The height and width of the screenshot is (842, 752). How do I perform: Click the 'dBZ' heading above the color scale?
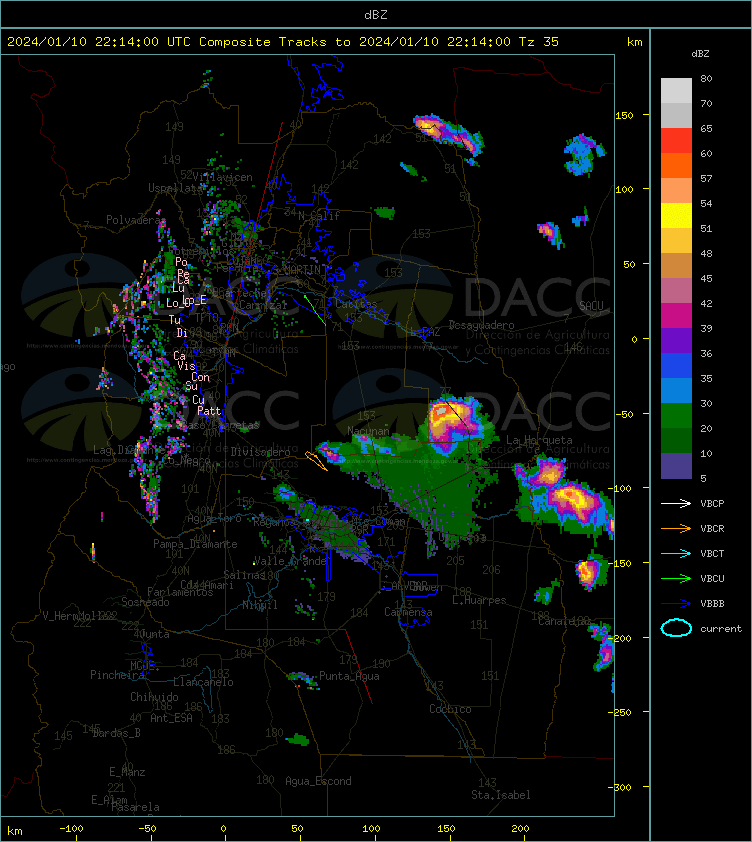click(700, 54)
